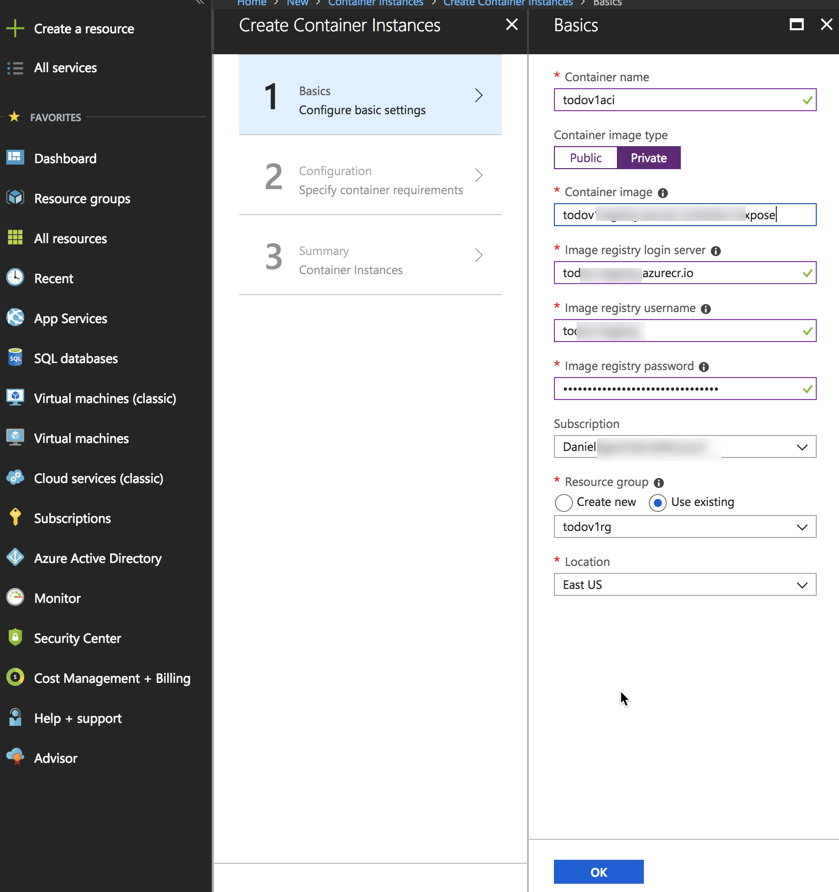Open step 2 Configuration
839x892 pixels.
tap(370, 175)
